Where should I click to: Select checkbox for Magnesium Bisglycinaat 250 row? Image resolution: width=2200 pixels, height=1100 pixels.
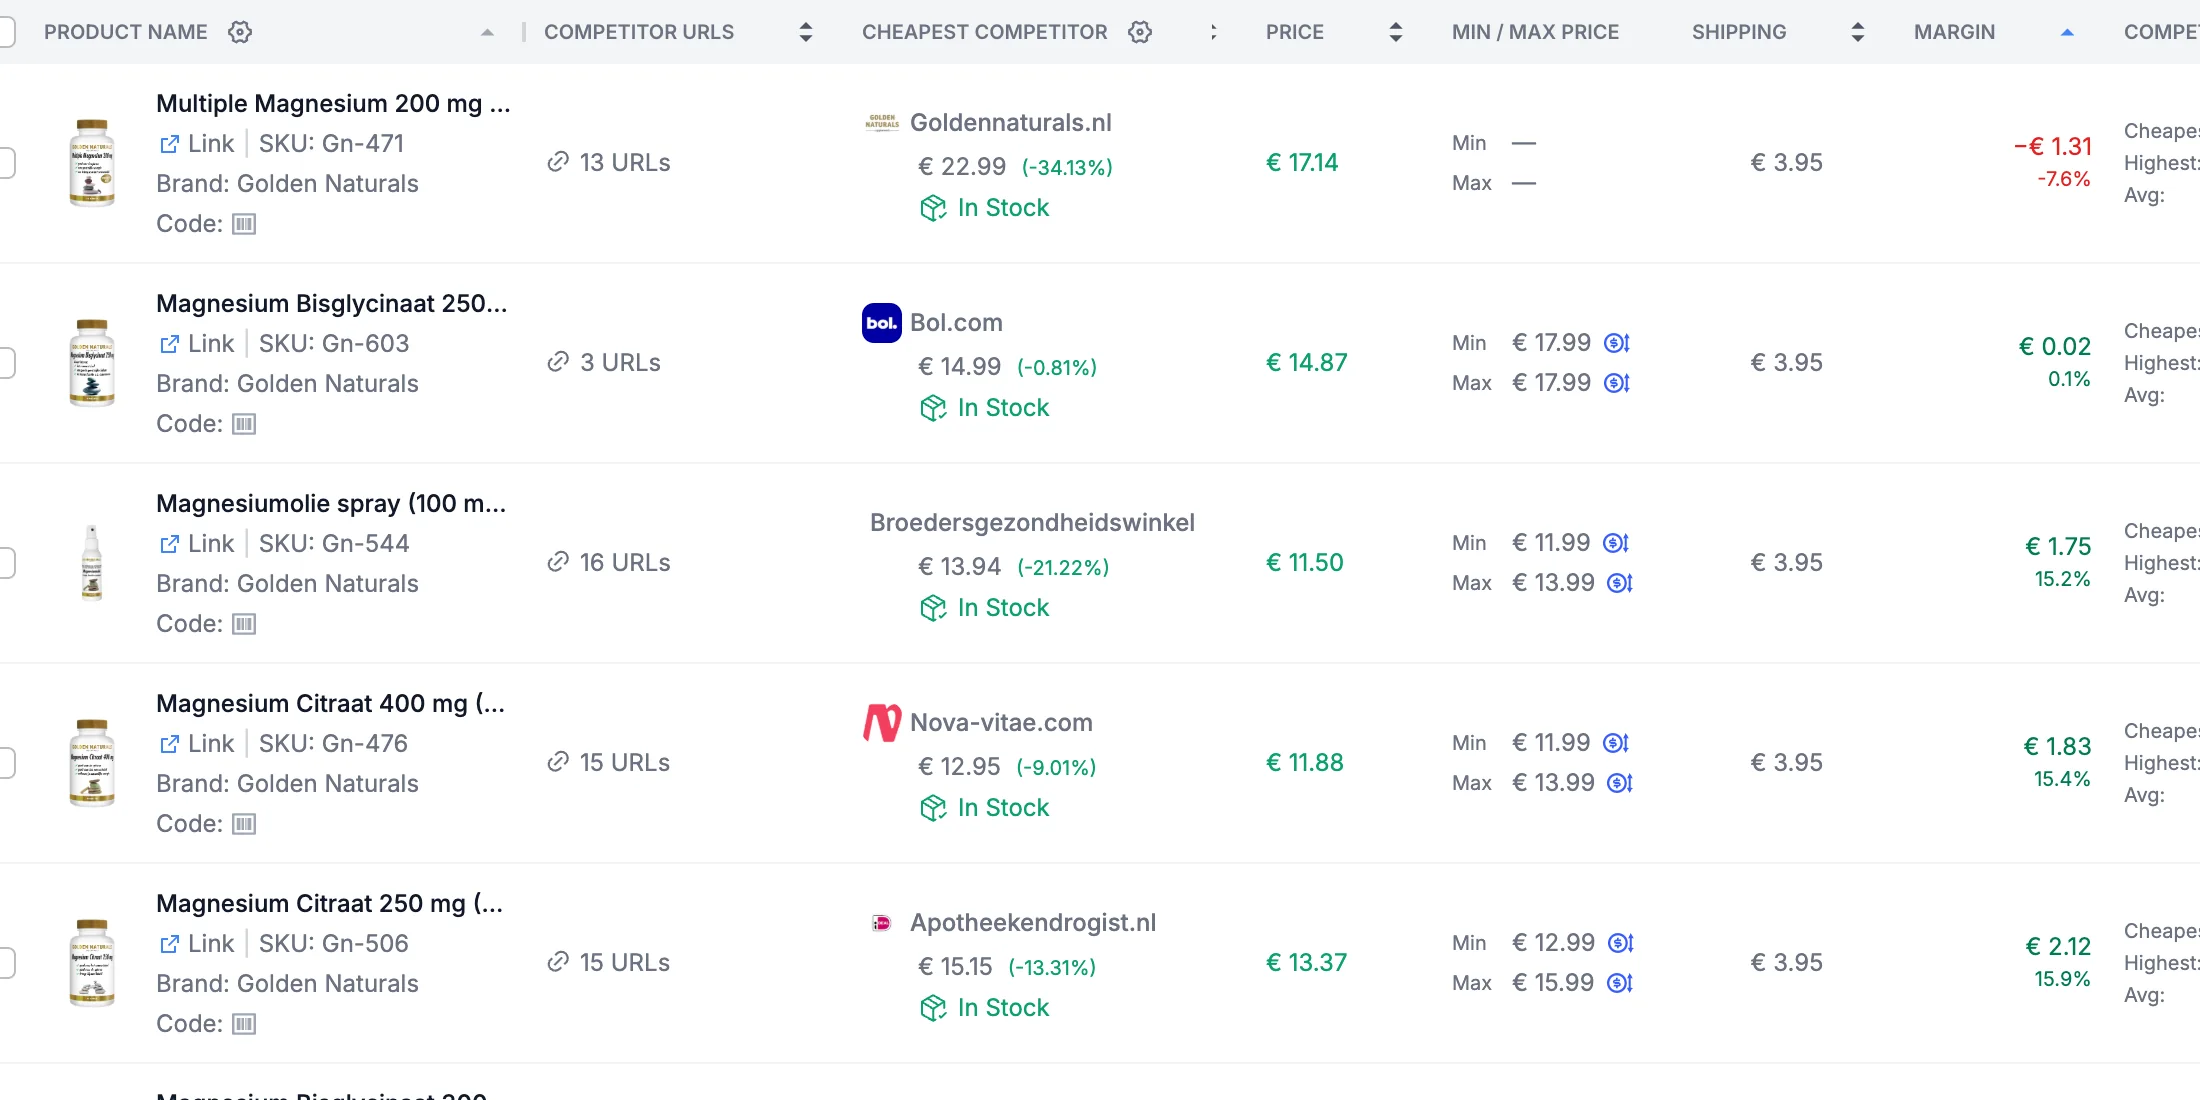(x=6, y=362)
